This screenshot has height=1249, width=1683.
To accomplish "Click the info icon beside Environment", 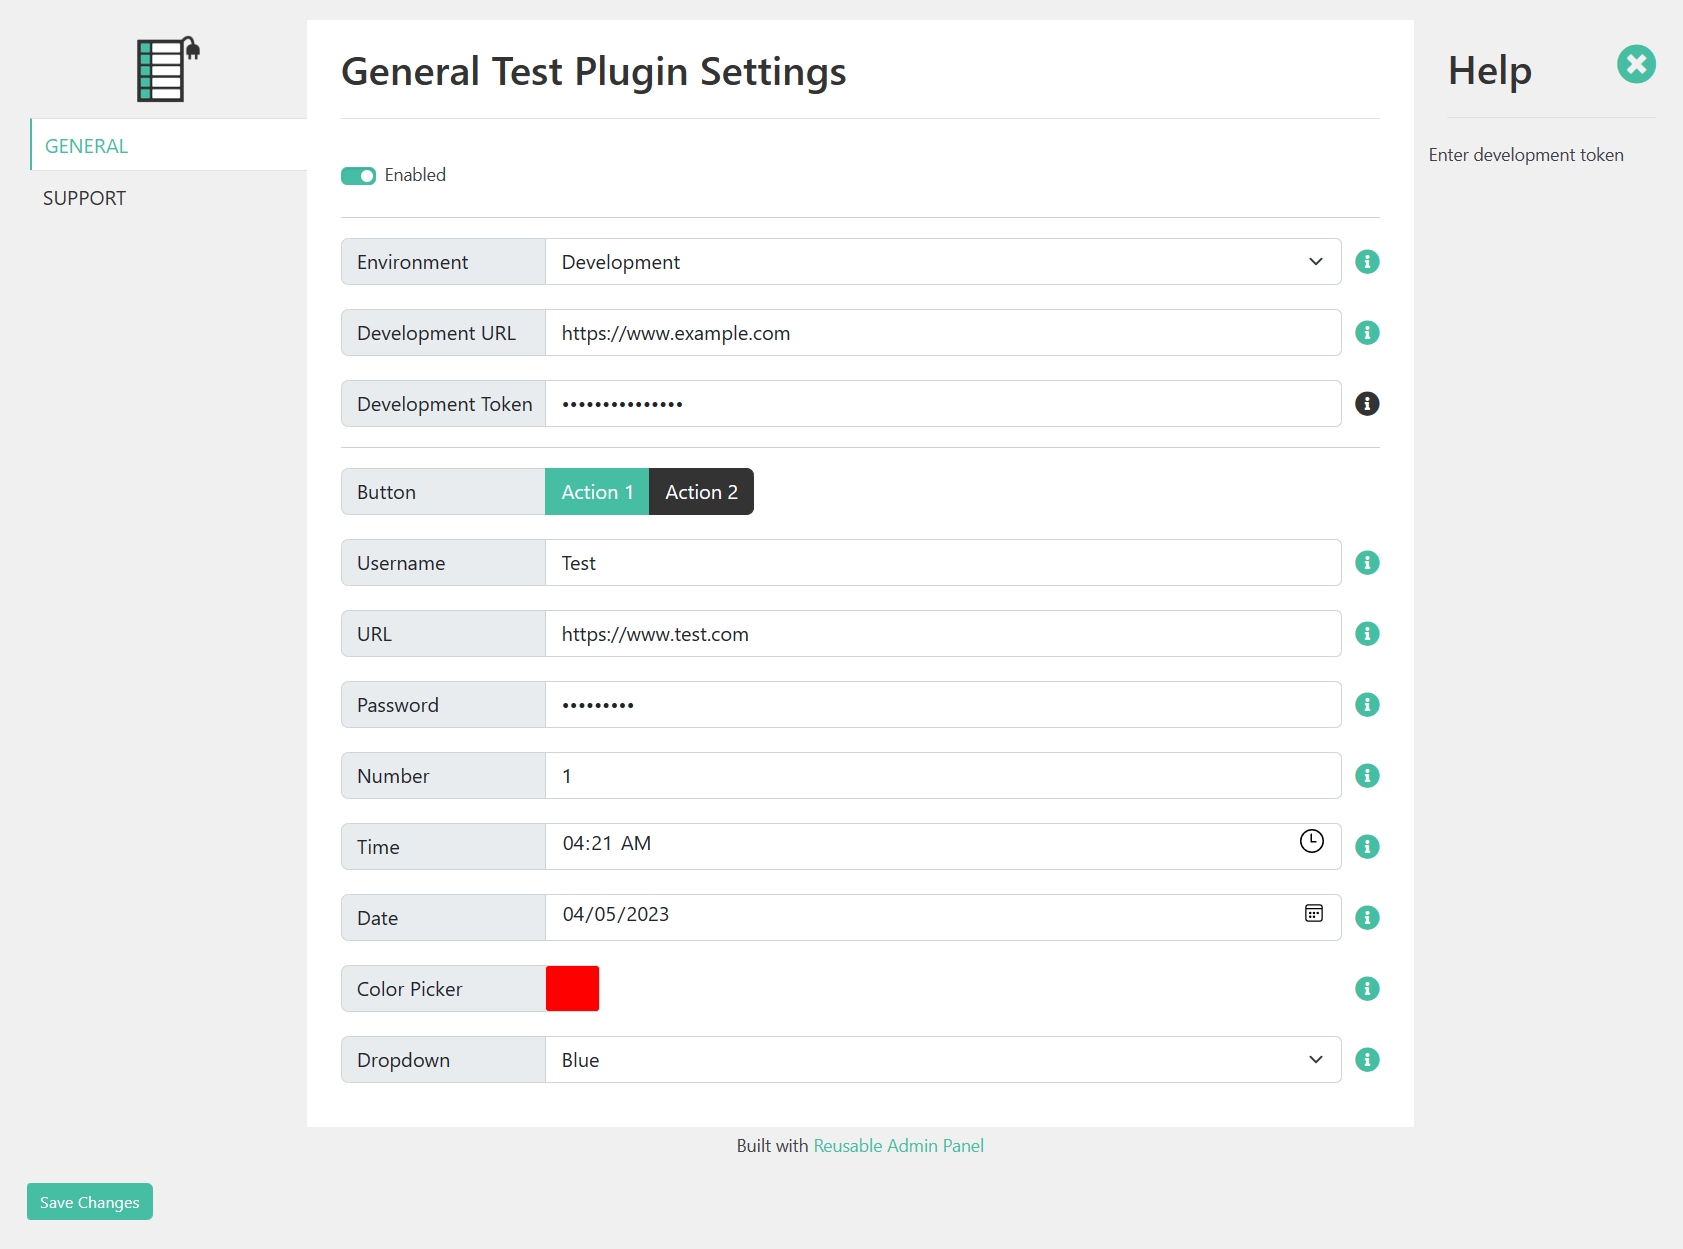I will pos(1367,262).
